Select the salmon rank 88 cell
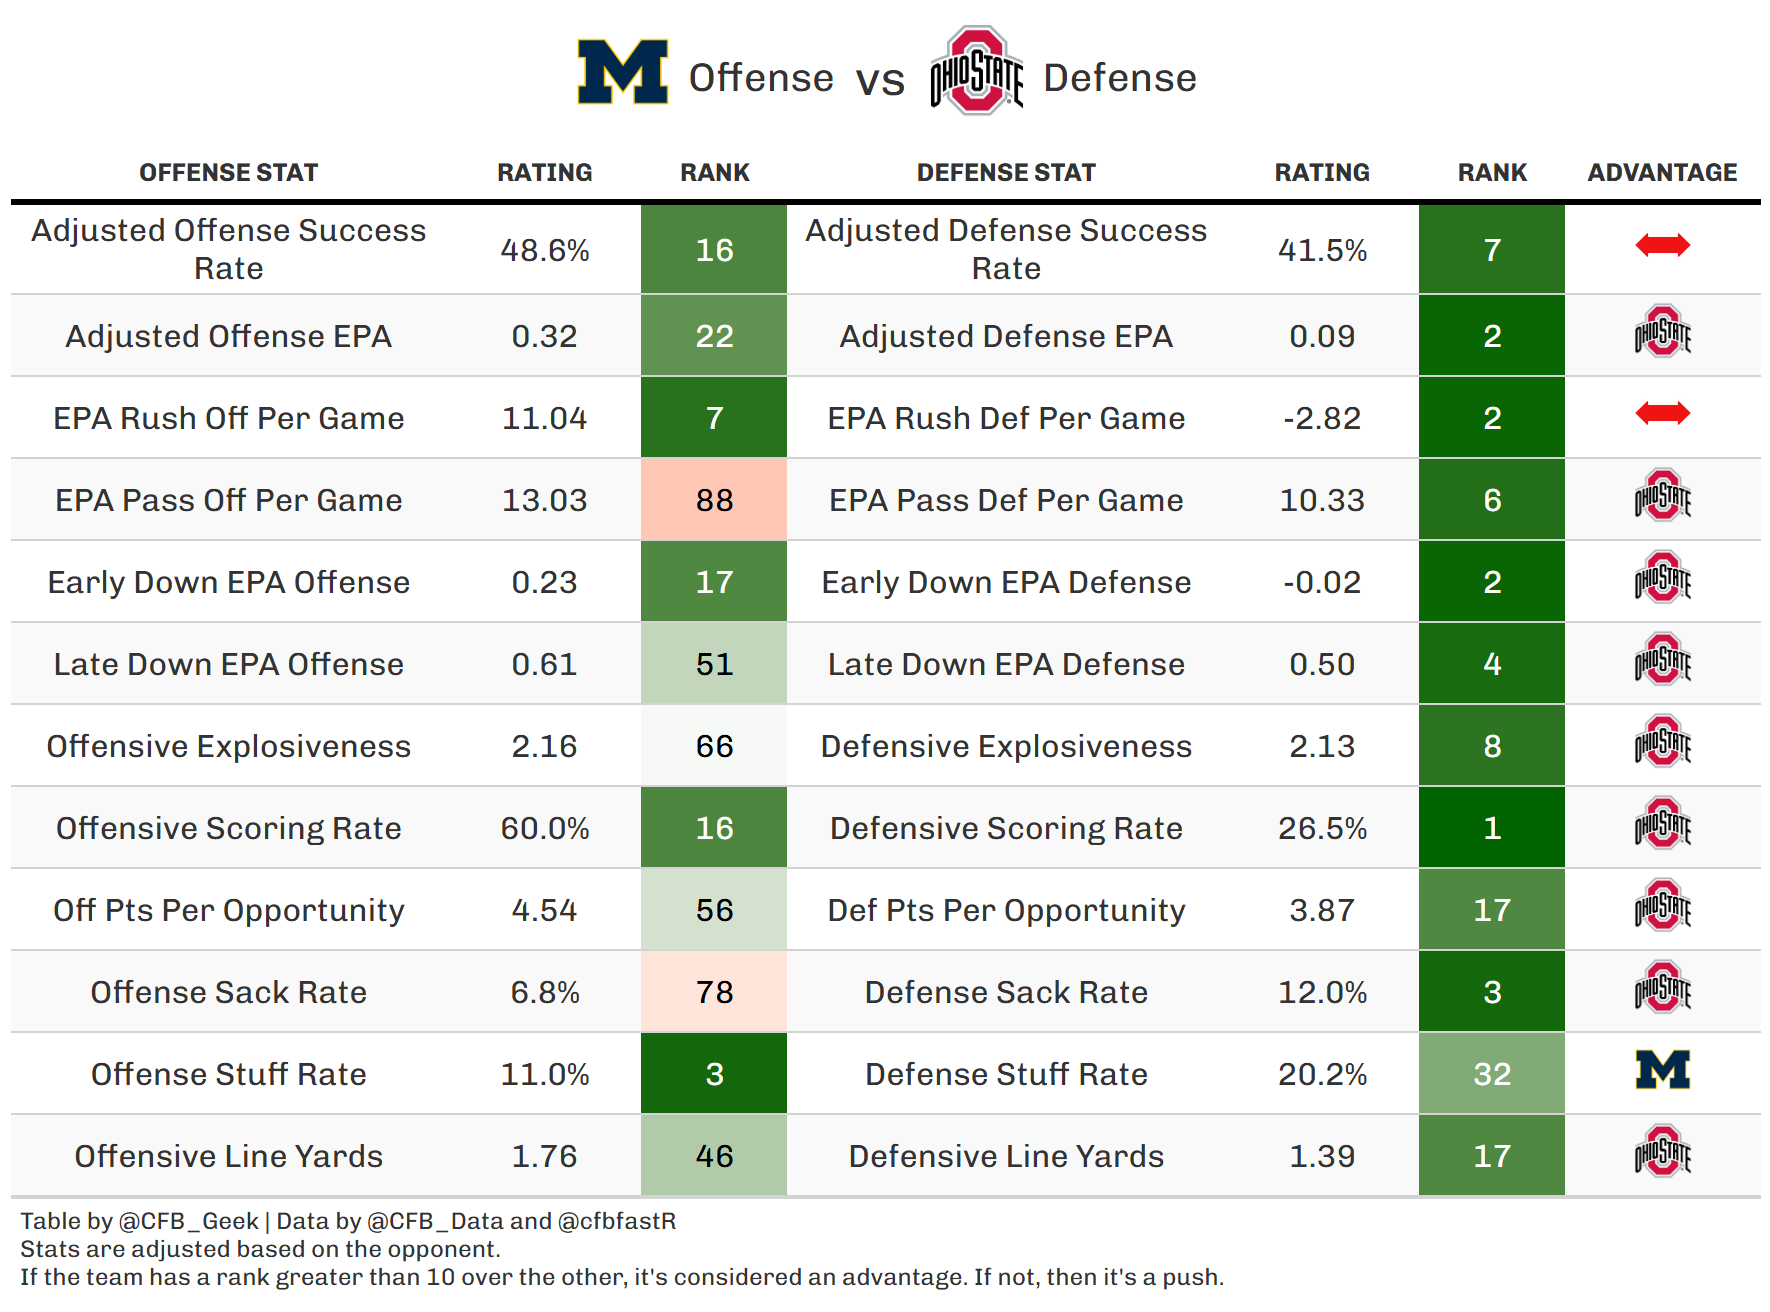The width and height of the screenshot is (1770, 1312). coord(714,500)
